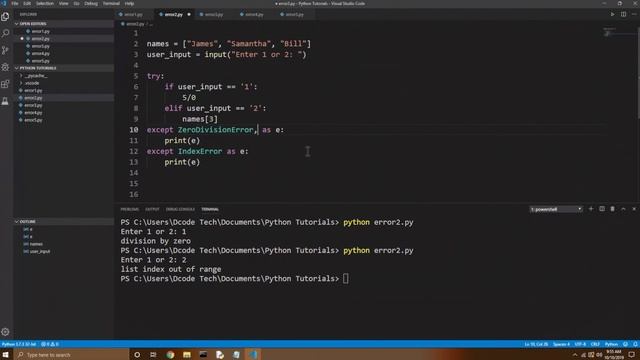Open File Explorer from the taskbar

(187, 355)
